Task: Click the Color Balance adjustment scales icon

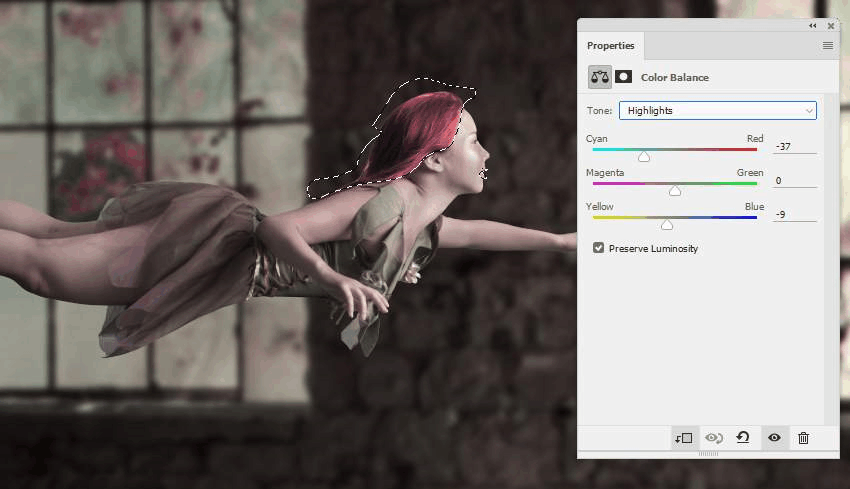Action: pyautogui.click(x=600, y=77)
